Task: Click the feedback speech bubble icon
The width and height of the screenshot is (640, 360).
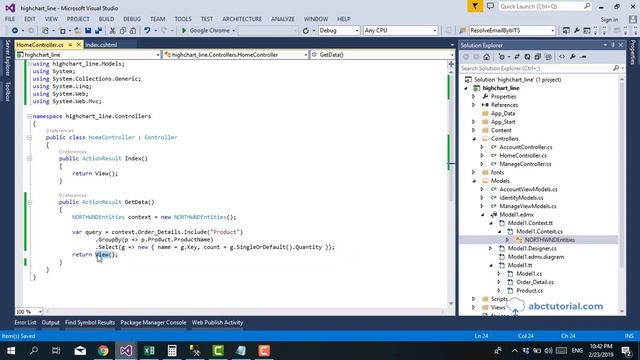Action: click(x=490, y=6)
